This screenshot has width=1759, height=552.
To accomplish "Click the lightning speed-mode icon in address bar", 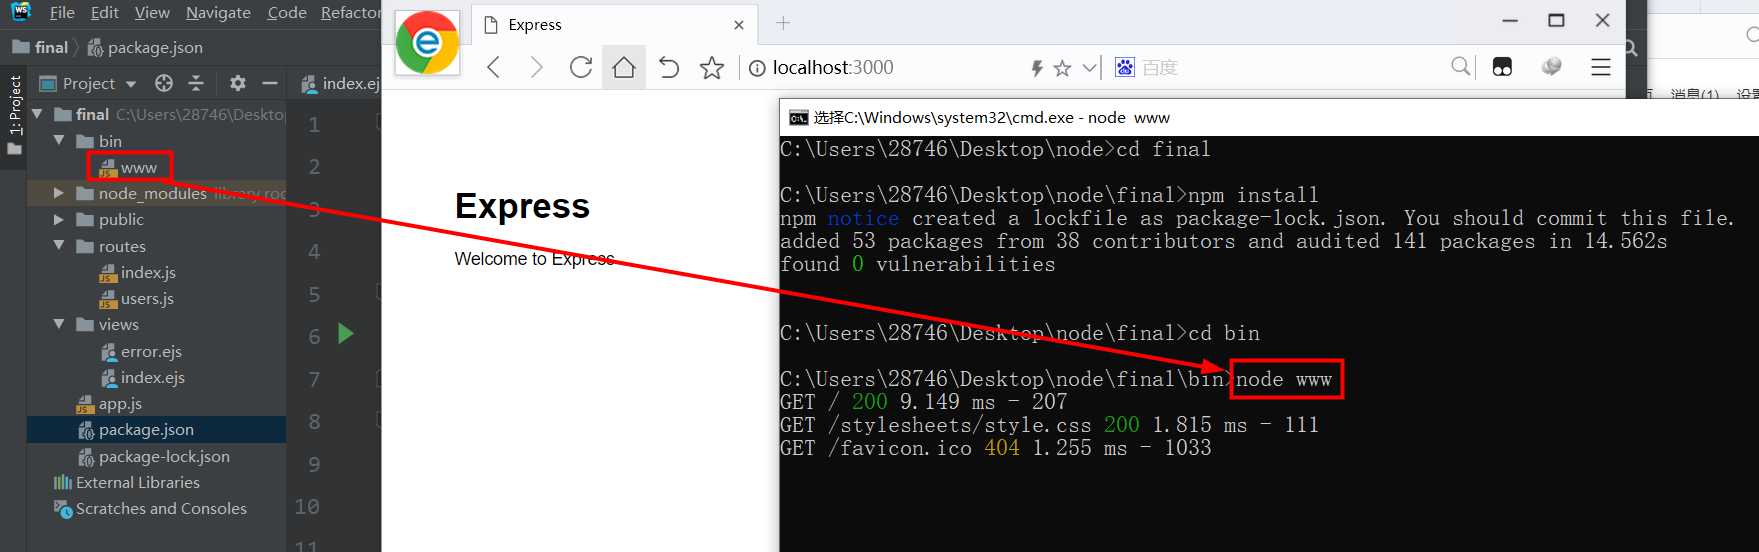I will tap(1037, 68).
